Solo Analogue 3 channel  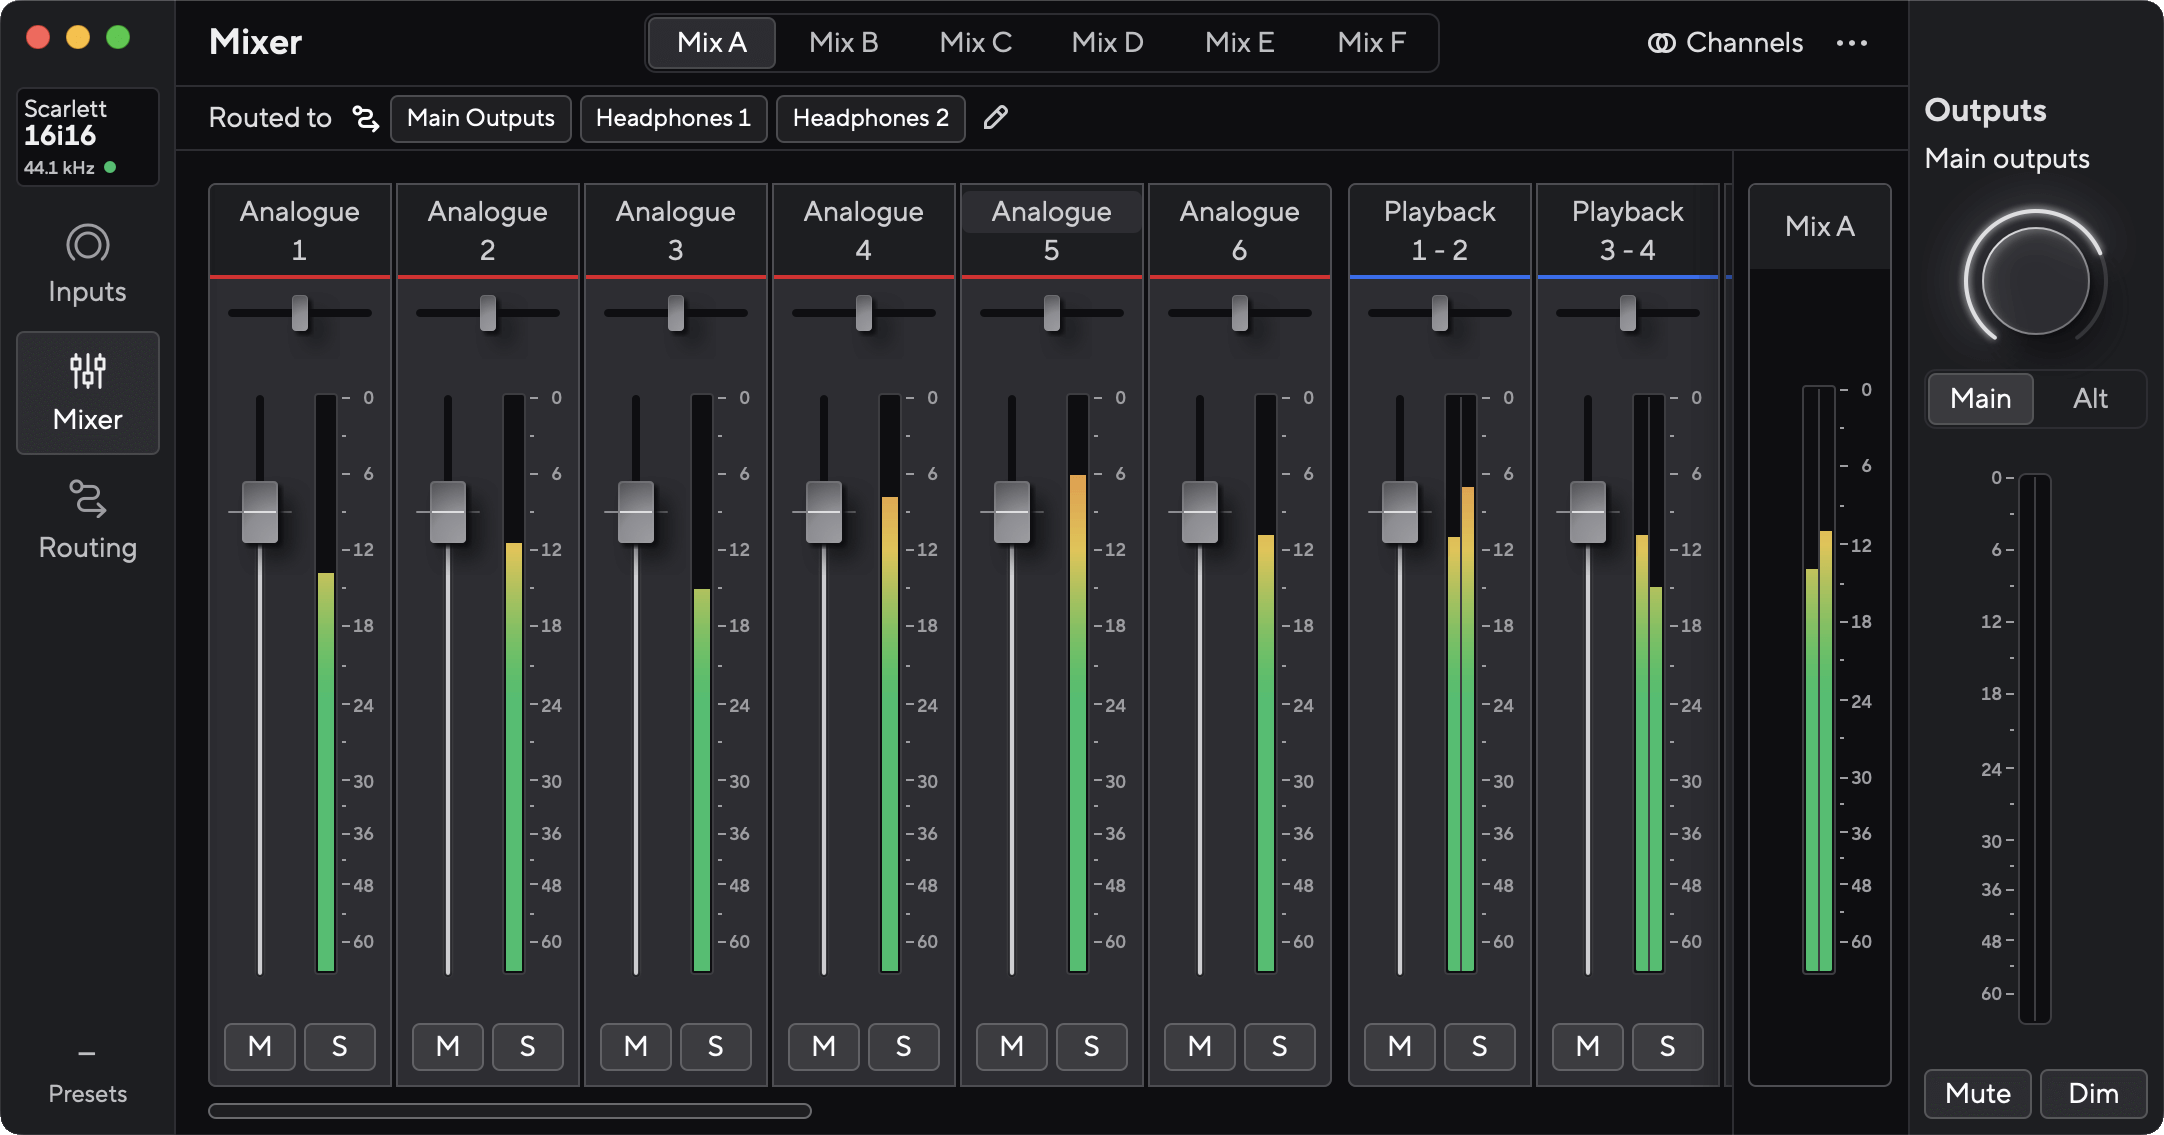click(716, 1047)
